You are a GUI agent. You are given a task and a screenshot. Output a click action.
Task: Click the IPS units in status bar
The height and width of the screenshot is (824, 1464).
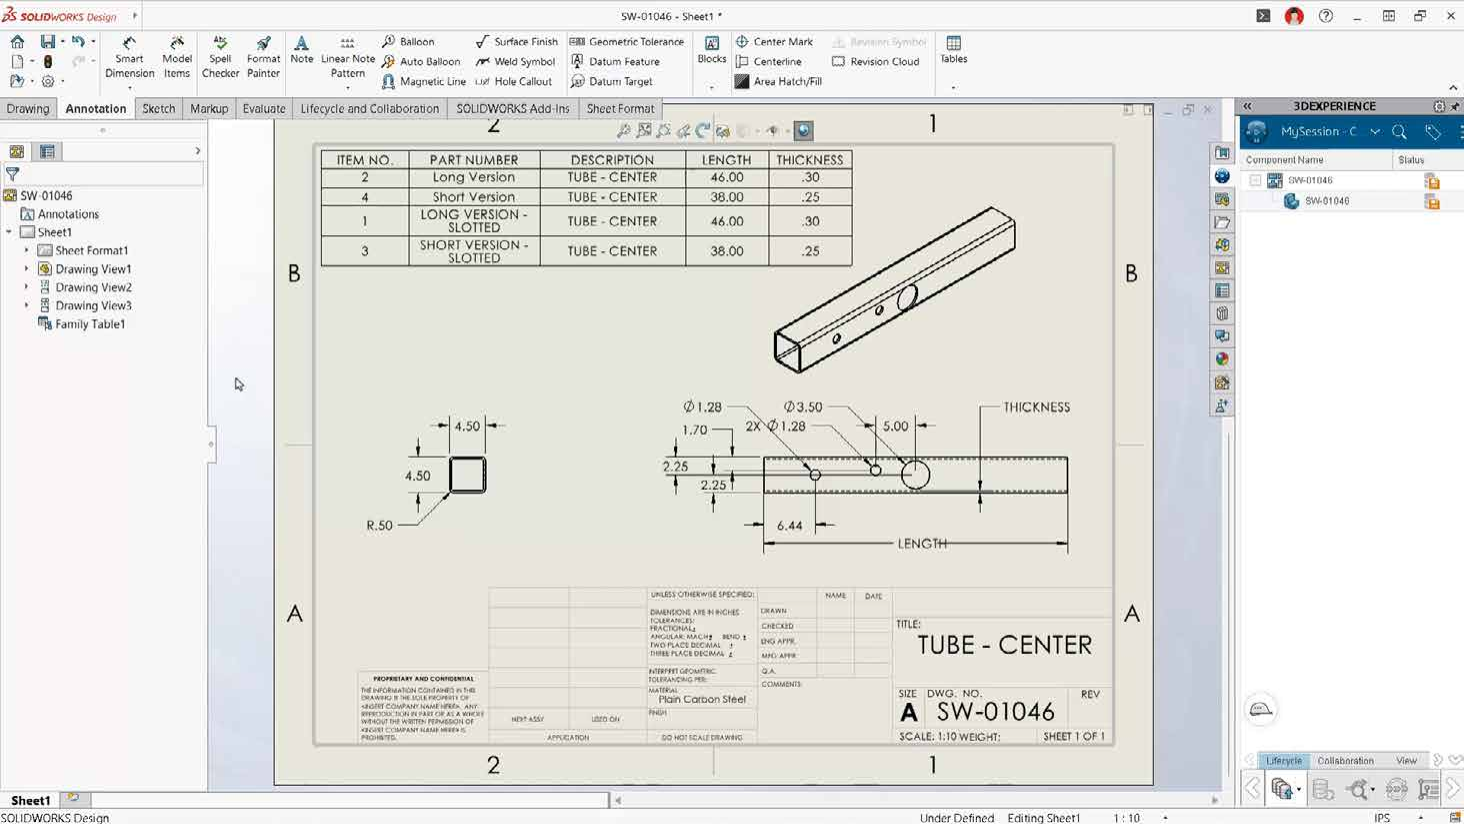point(1382,817)
